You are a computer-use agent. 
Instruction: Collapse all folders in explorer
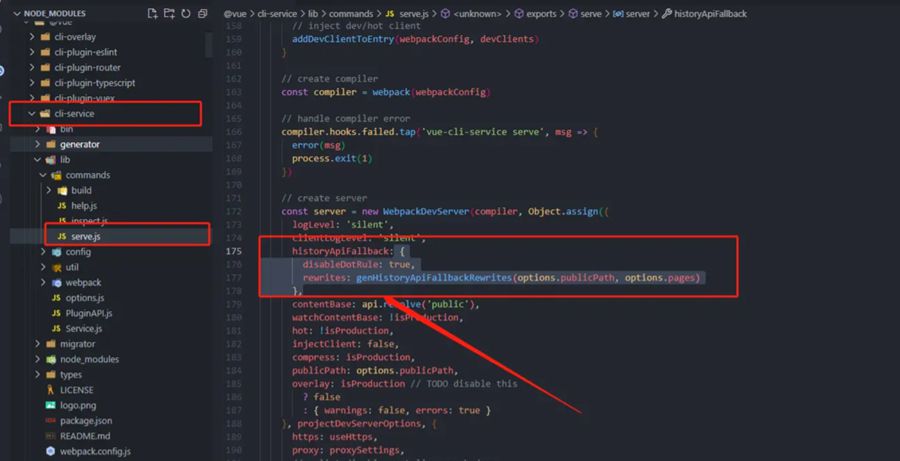pos(202,13)
